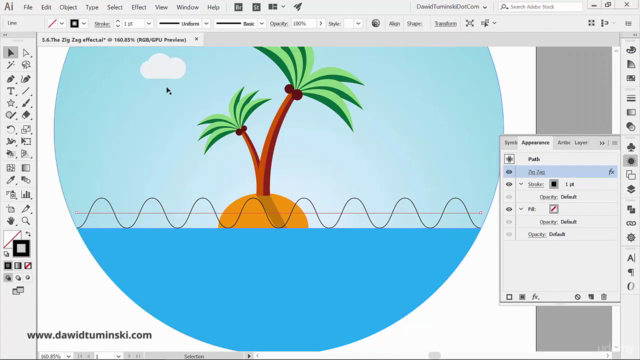This screenshot has width=640, height=360.
Task: Click Align in control bar
Action: (x=394, y=24)
